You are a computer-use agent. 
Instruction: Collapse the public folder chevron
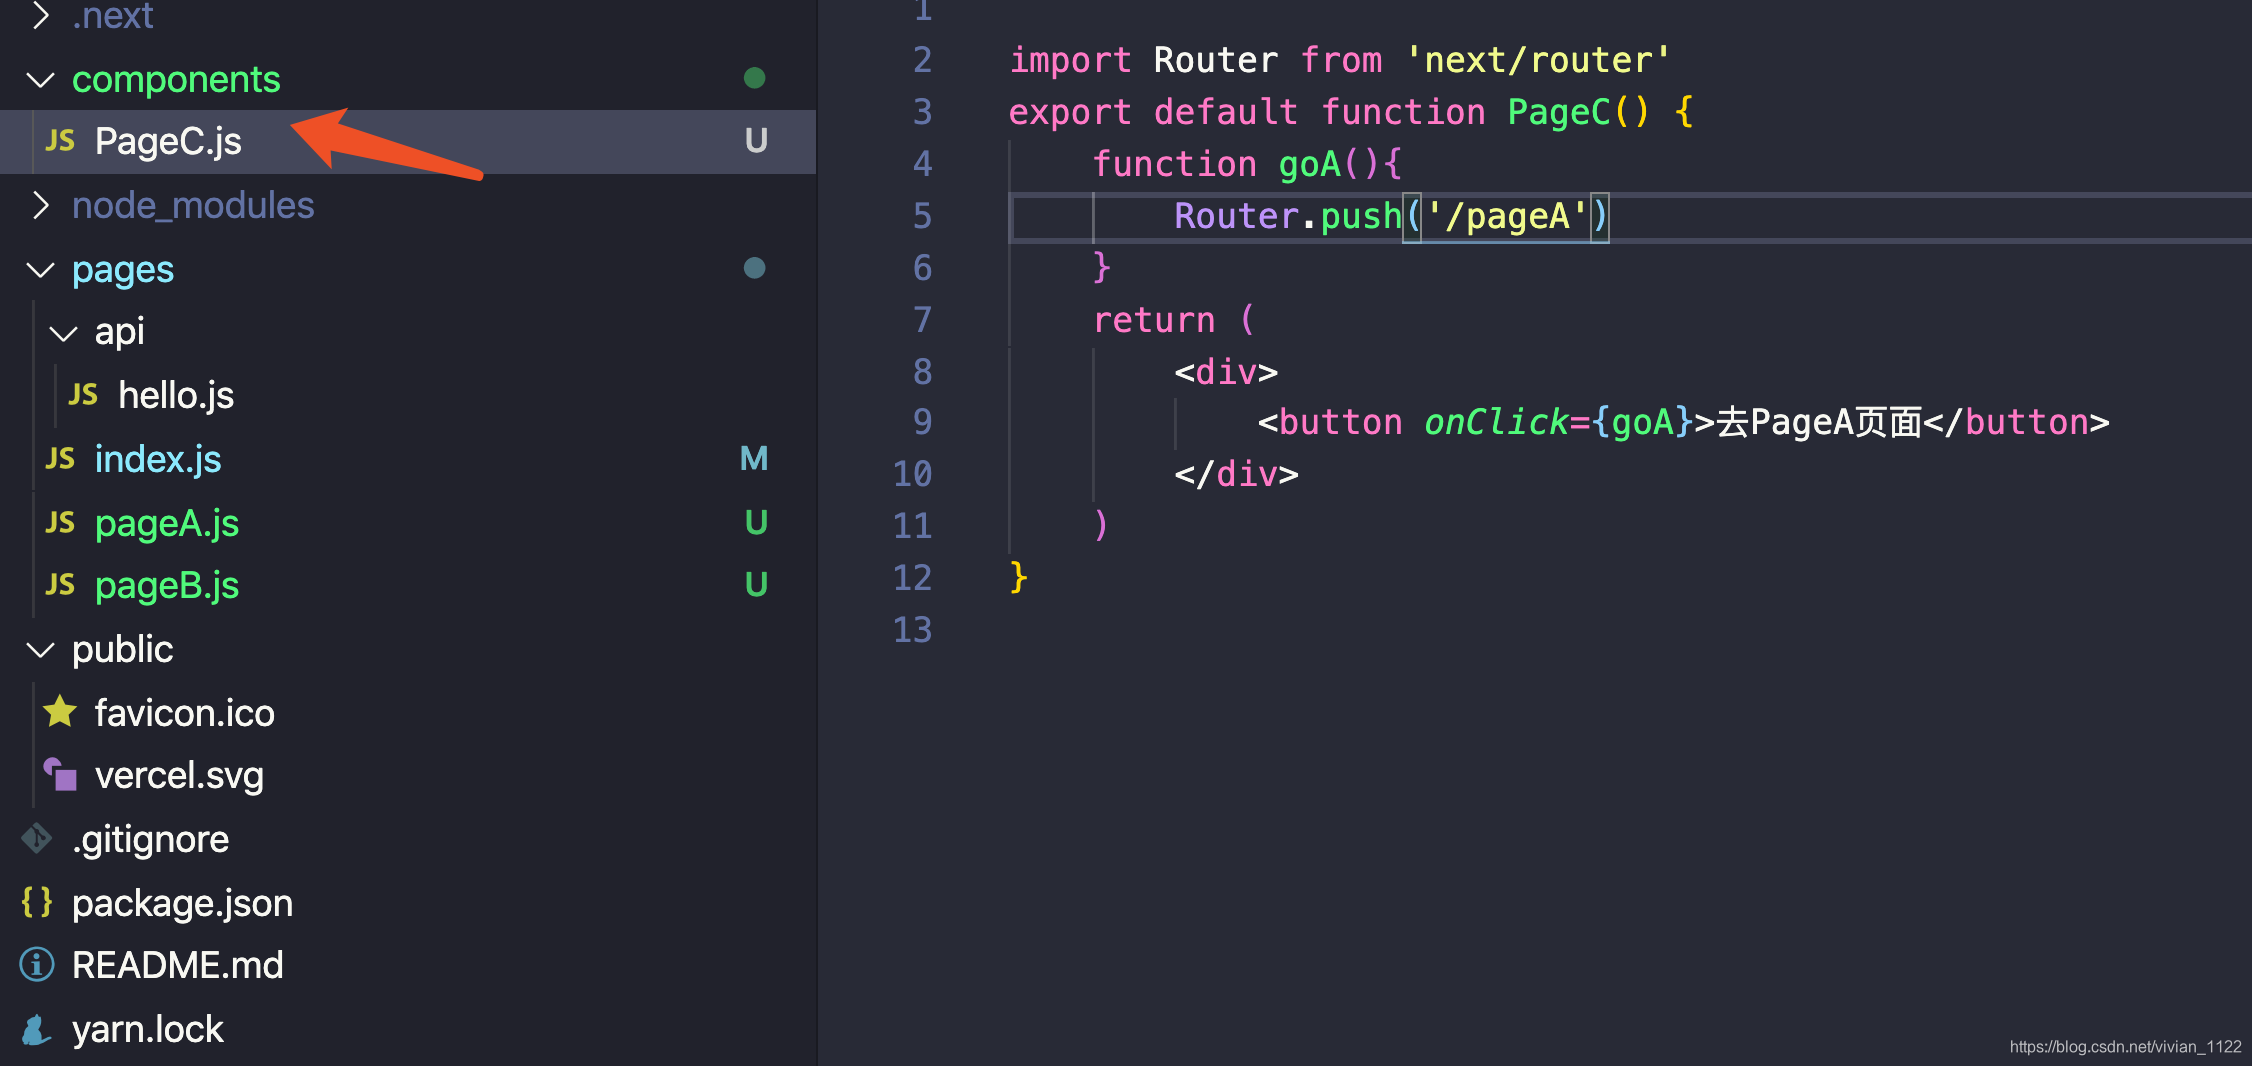point(40,650)
